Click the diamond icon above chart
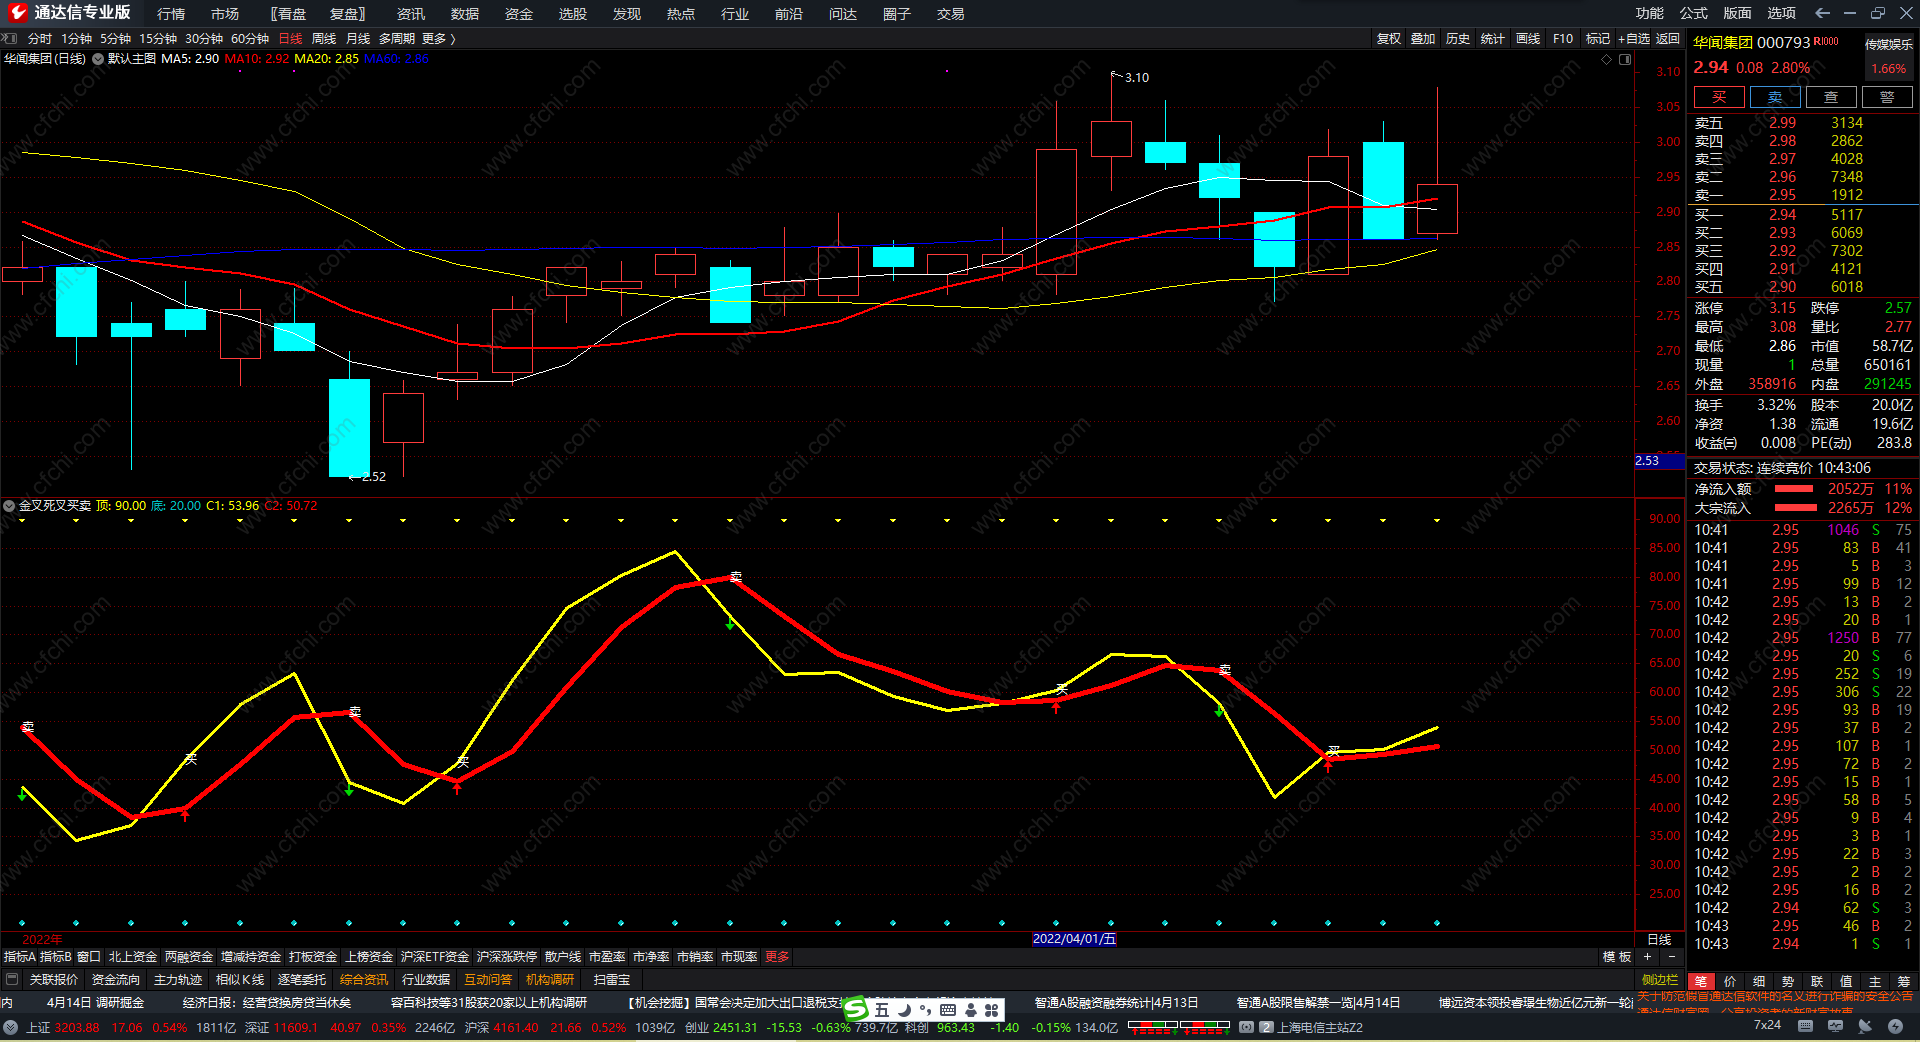1920x1042 pixels. click(1607, 59)
